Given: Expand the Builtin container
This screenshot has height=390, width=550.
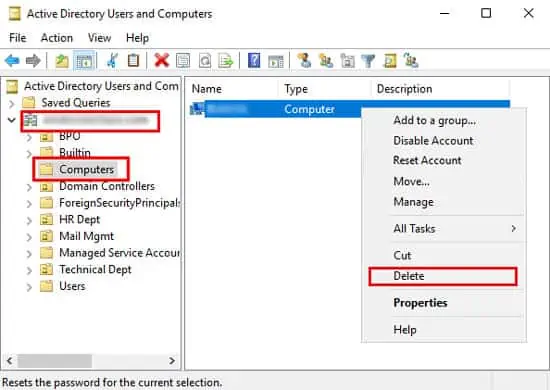Looking at the screenshot, I should (x=29, y=153).
